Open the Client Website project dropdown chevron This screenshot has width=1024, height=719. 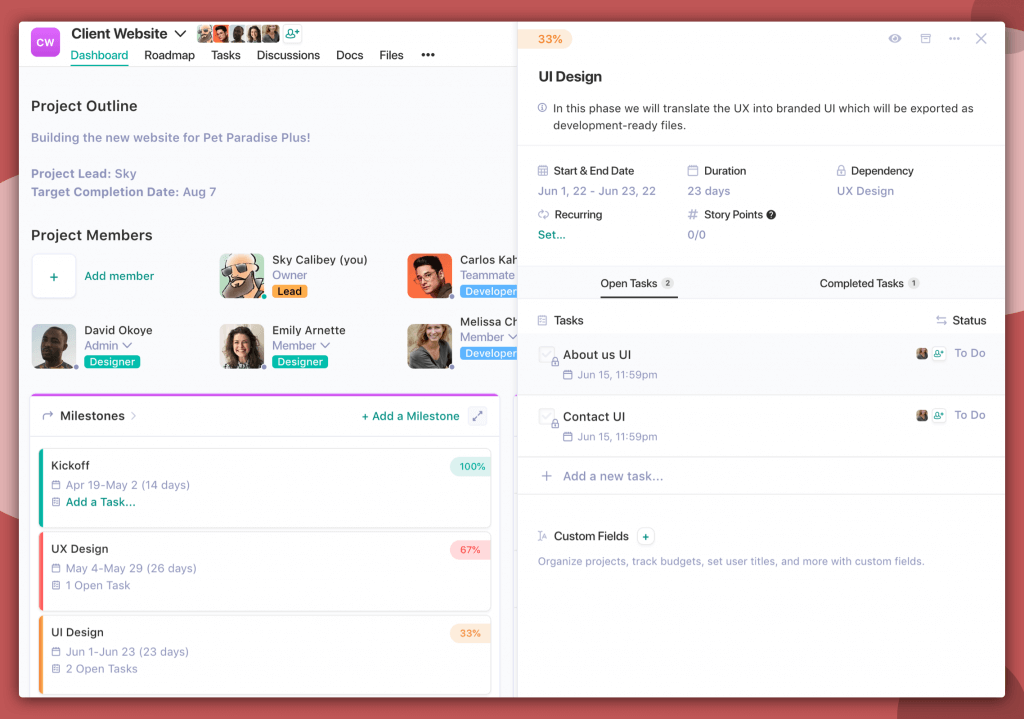(x=181, y=33)
